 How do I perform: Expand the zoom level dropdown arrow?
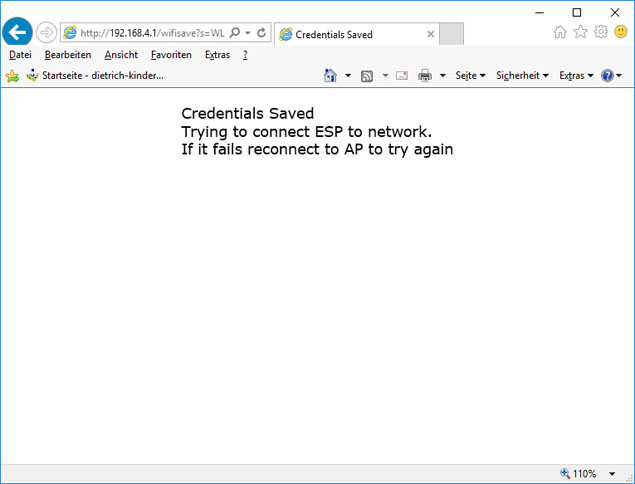[x=612, y=473]
